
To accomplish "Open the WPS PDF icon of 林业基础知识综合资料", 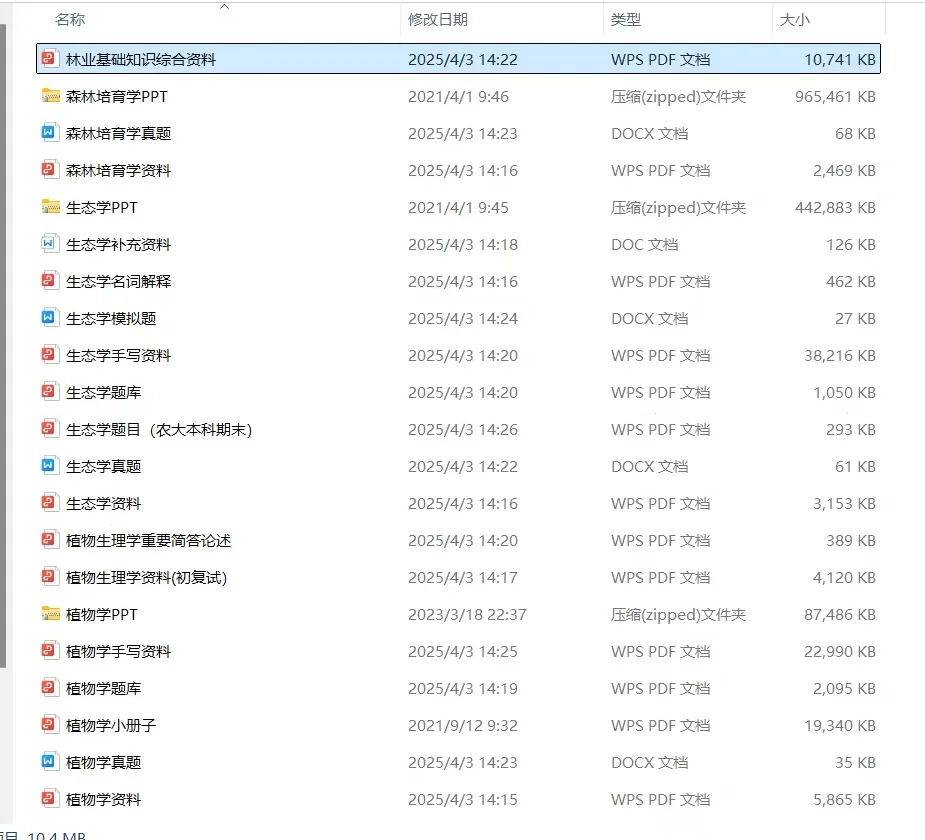I will click(x=50, y=59).
